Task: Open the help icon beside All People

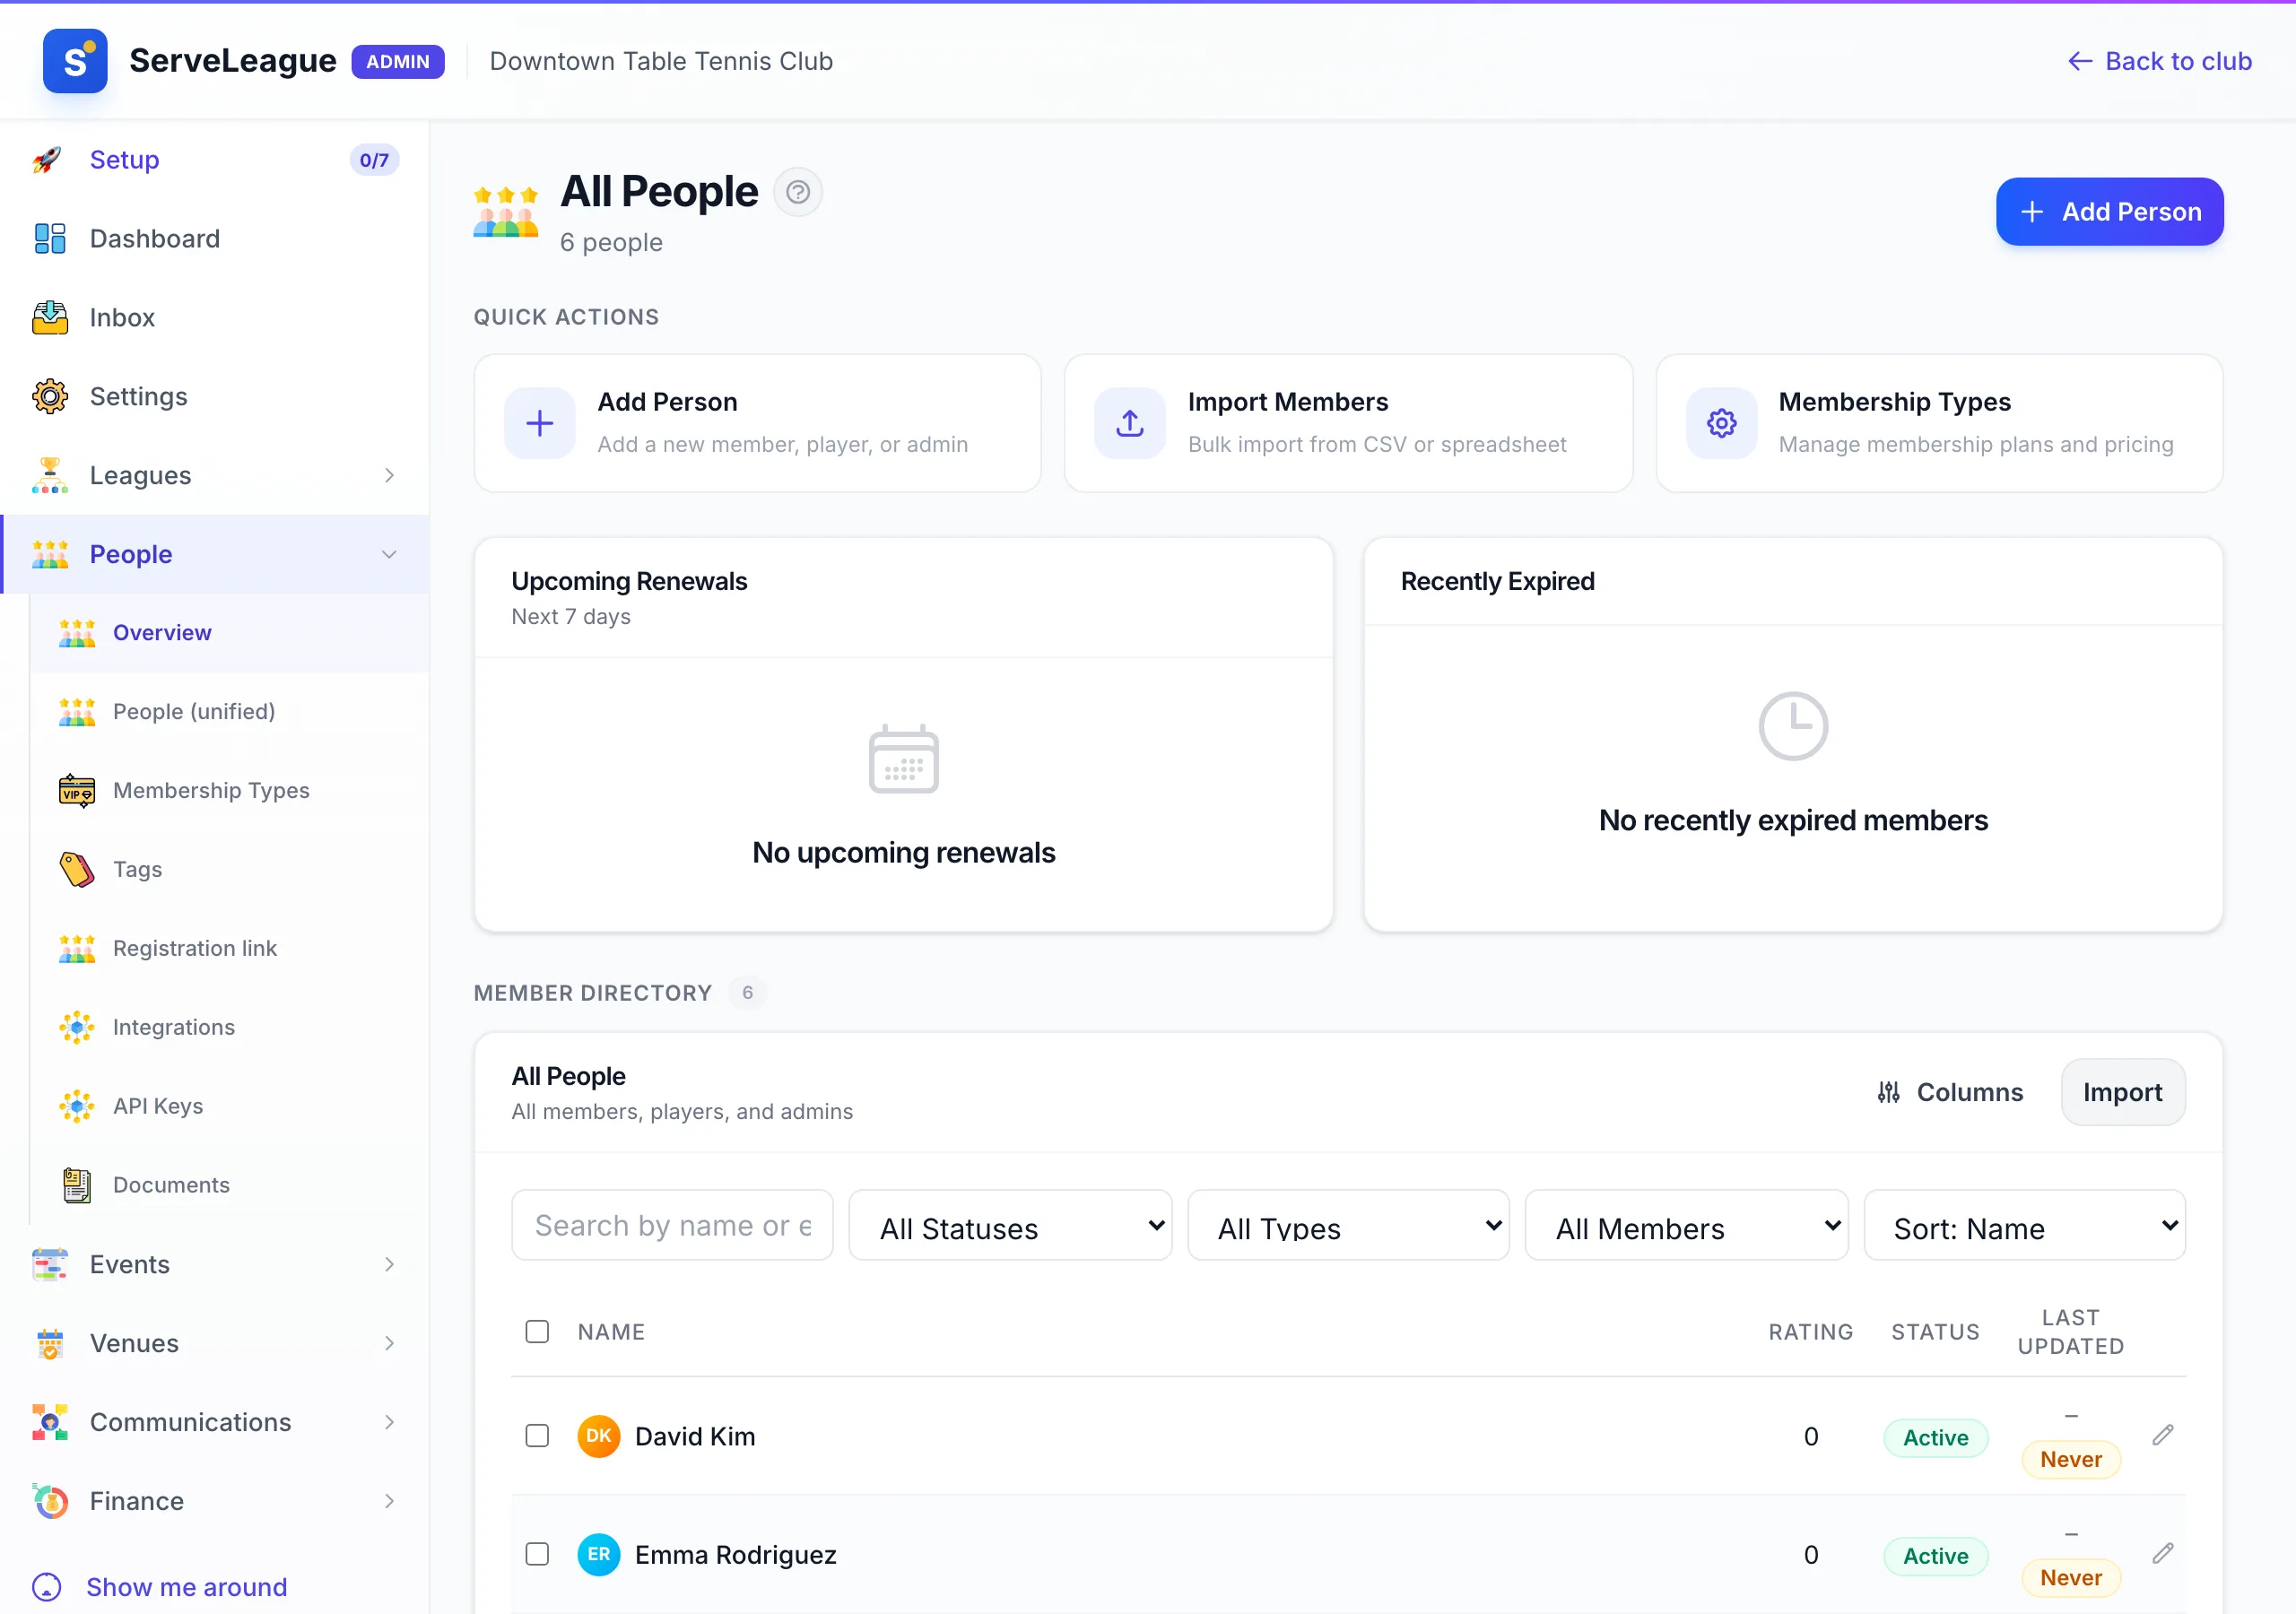Action: (x=797, y=192)
